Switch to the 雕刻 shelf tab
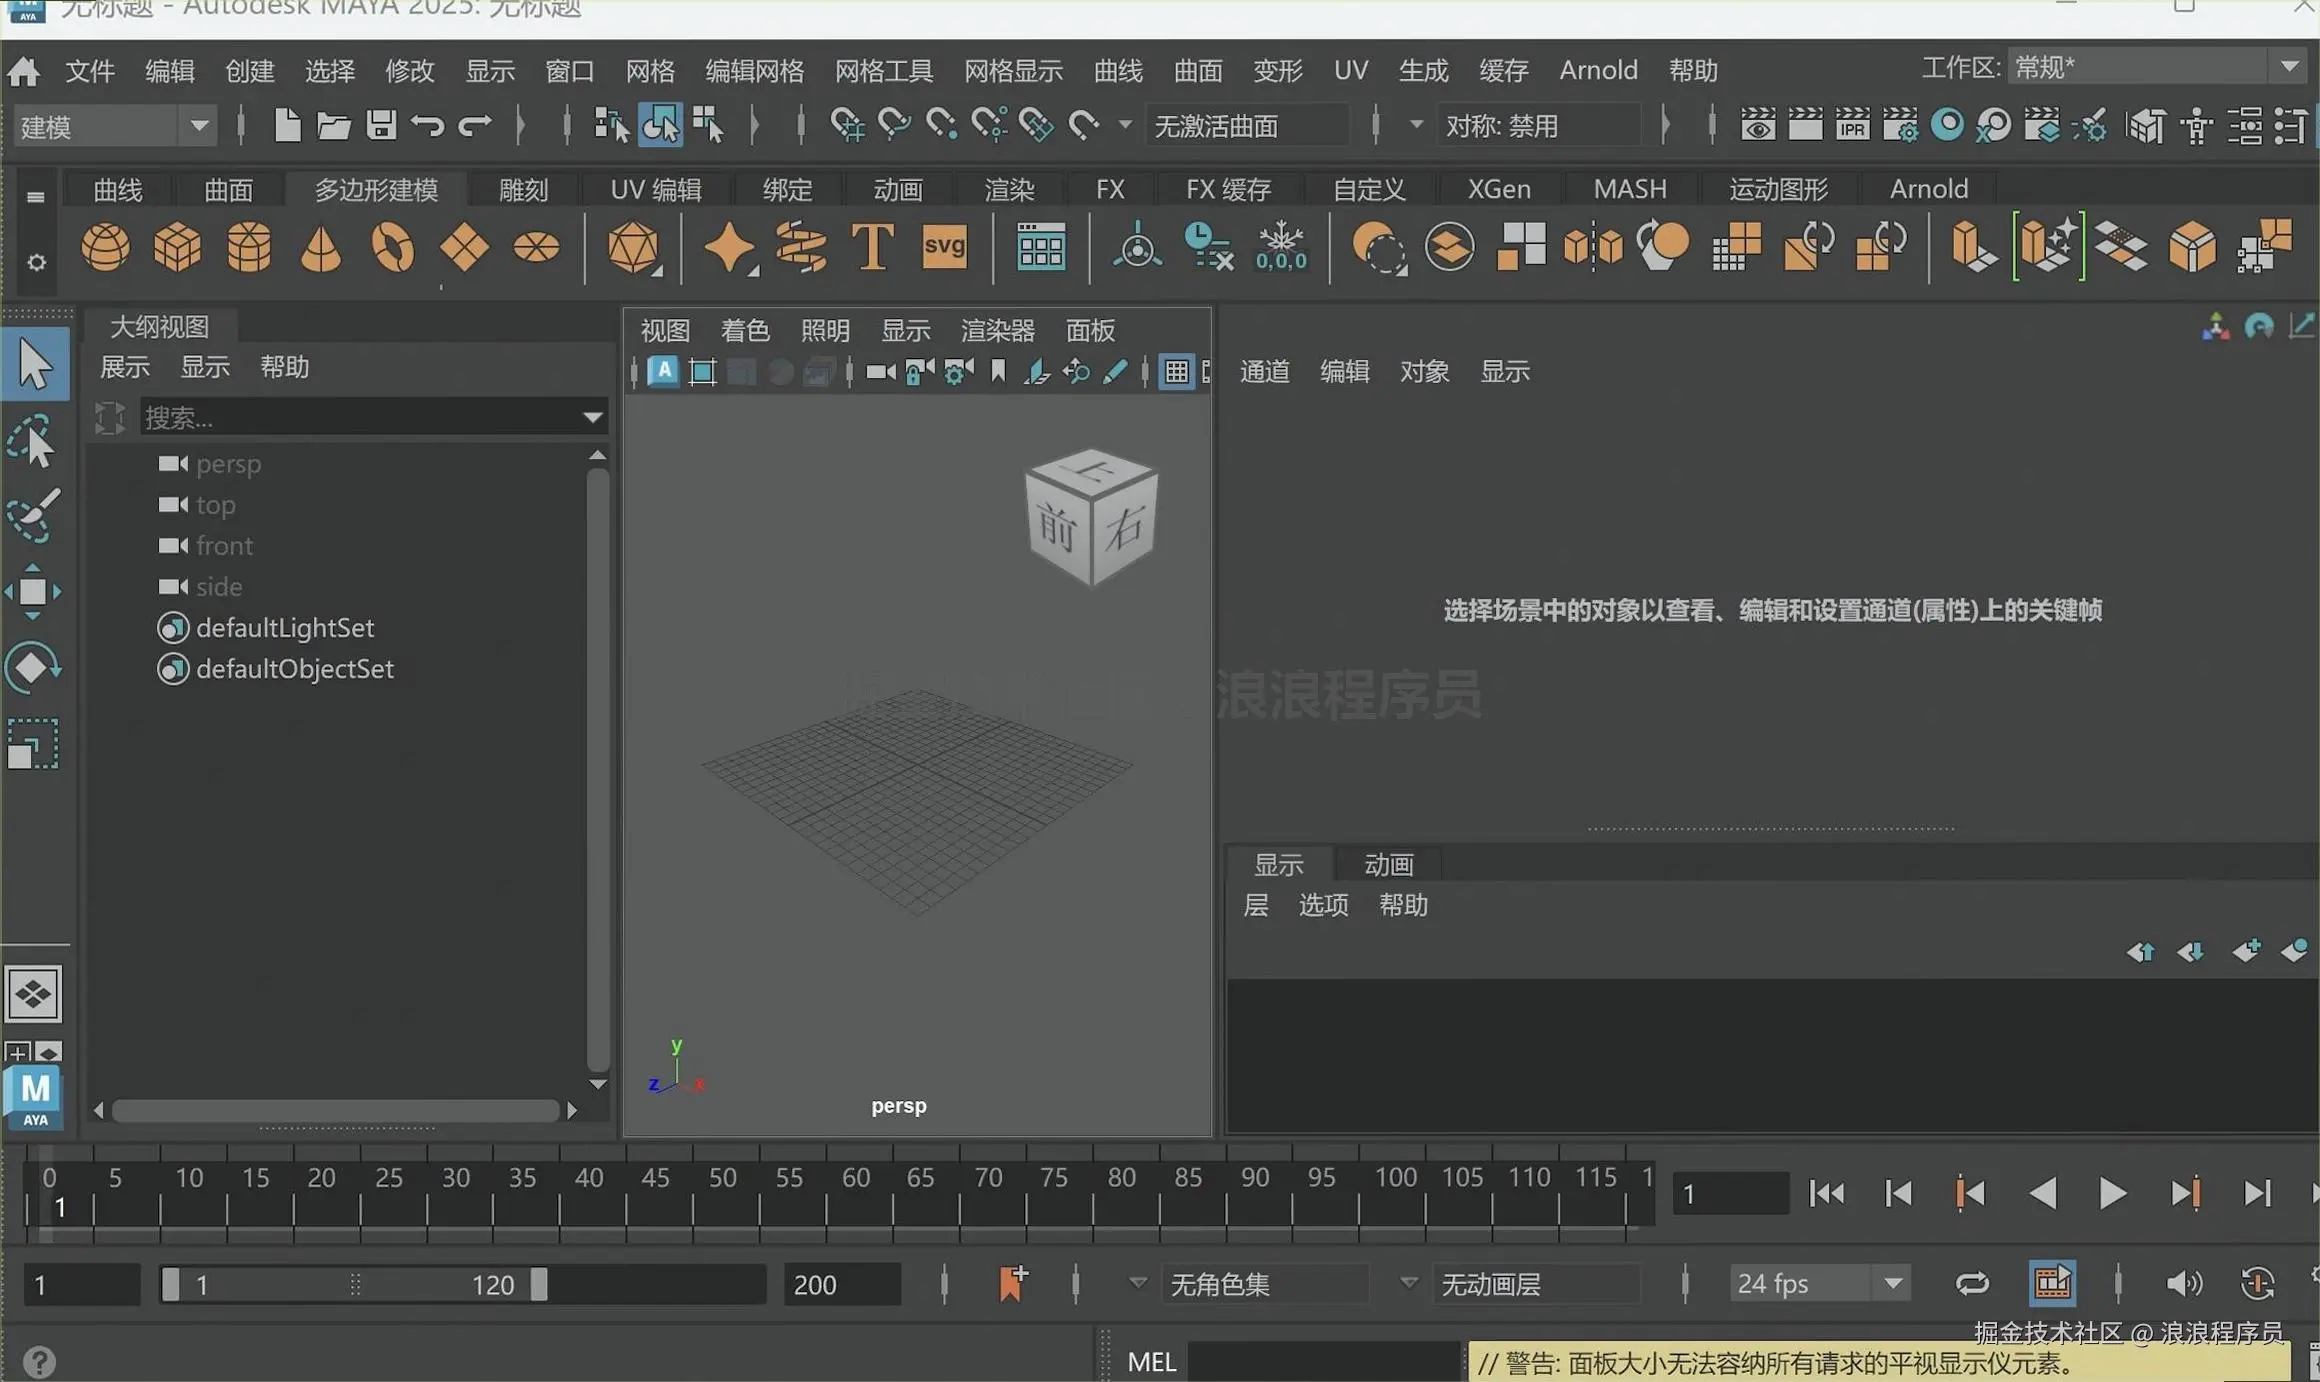This screenshot has width=2320, height=1382. (521, 189)
